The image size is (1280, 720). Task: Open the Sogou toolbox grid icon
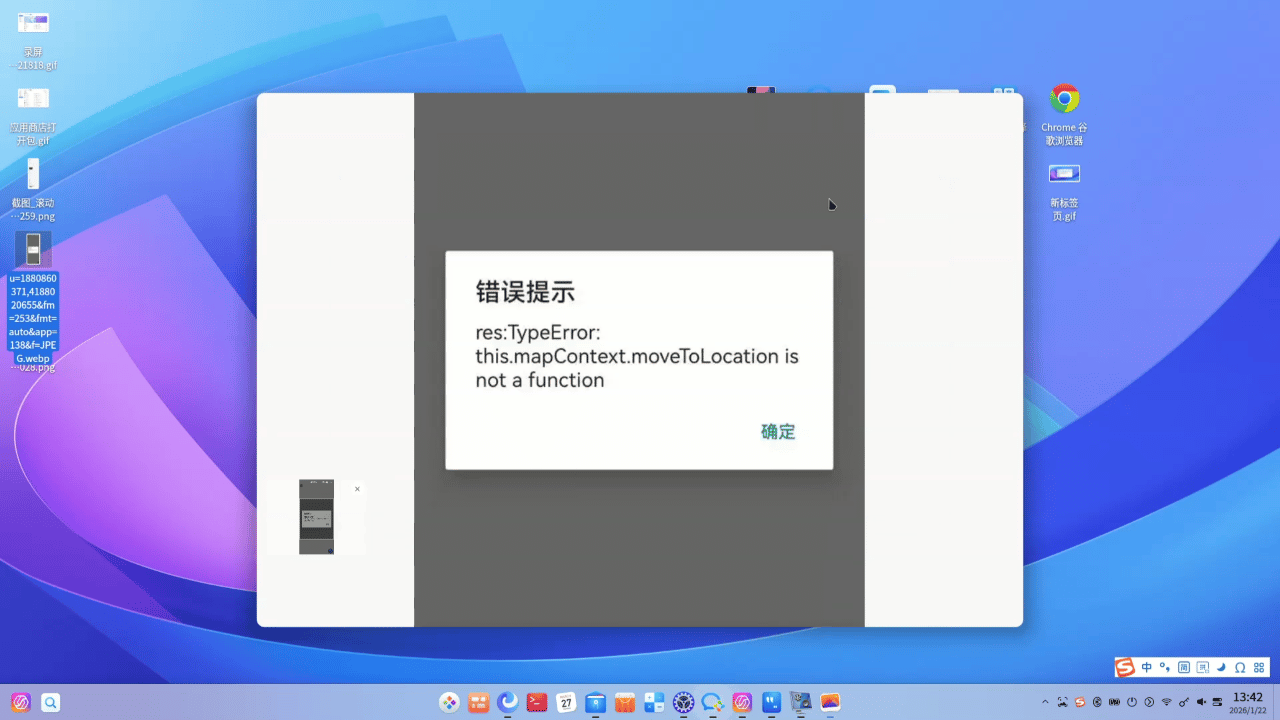coord(1259,667)
